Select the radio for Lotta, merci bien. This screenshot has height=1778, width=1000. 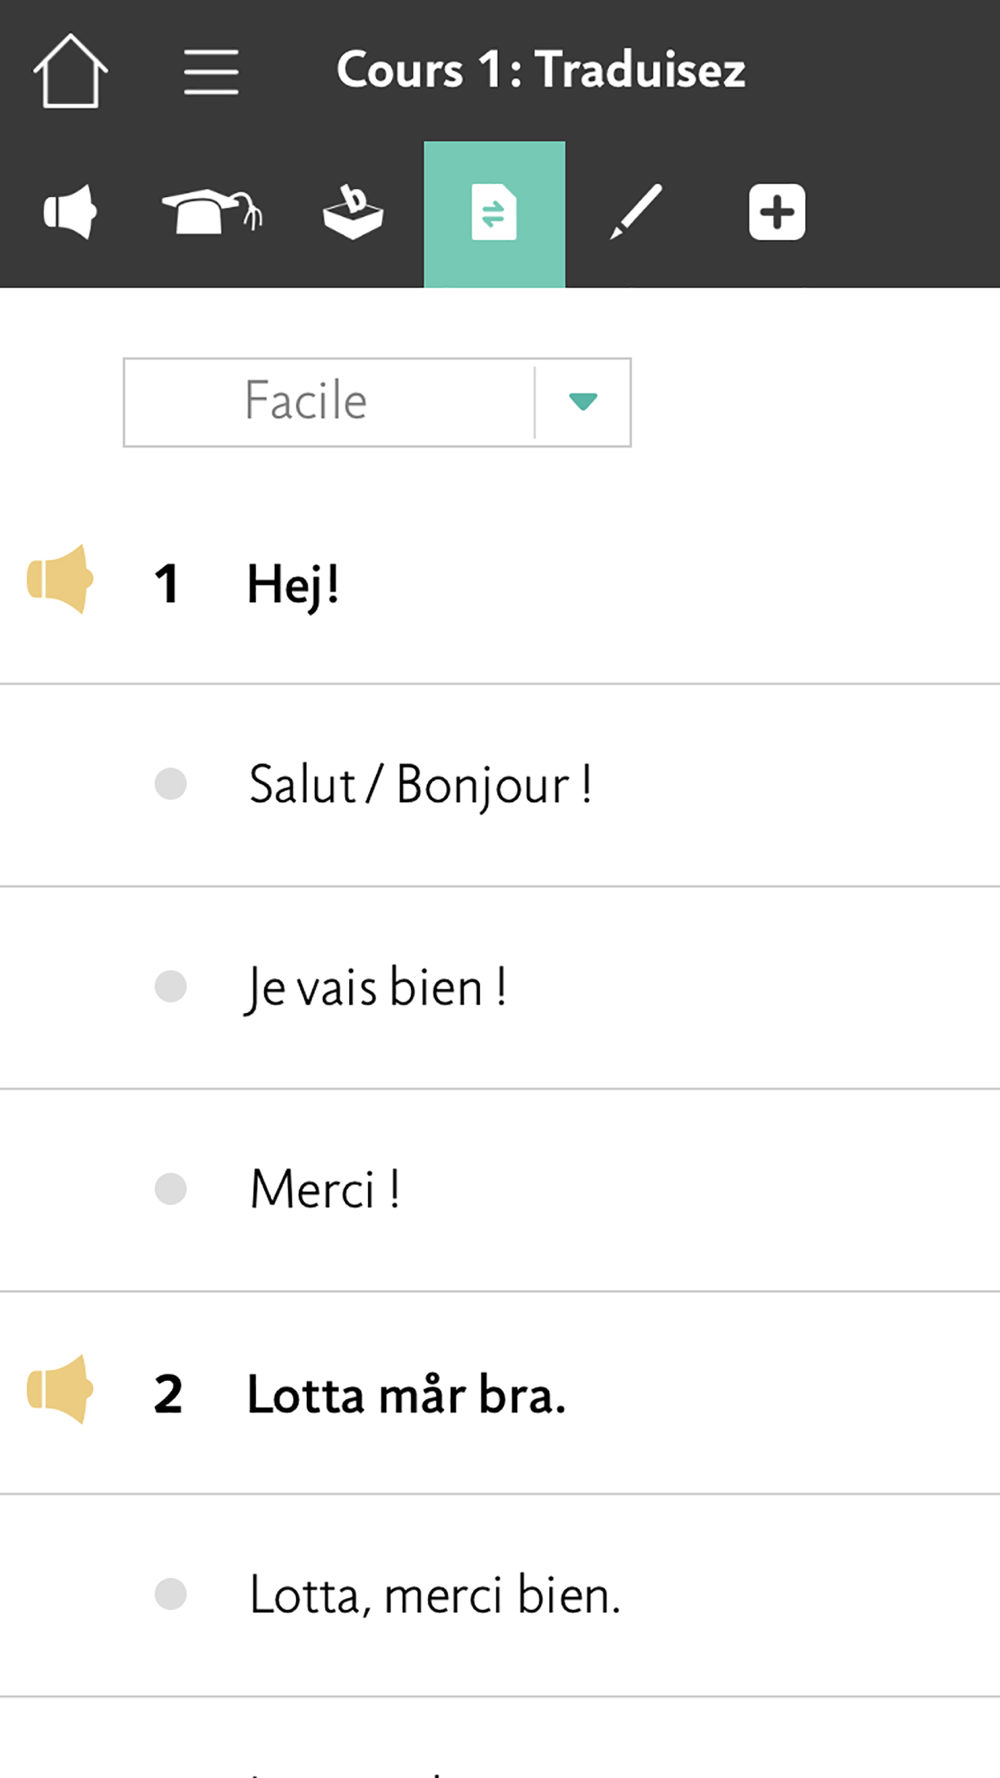coord(171,1594)
